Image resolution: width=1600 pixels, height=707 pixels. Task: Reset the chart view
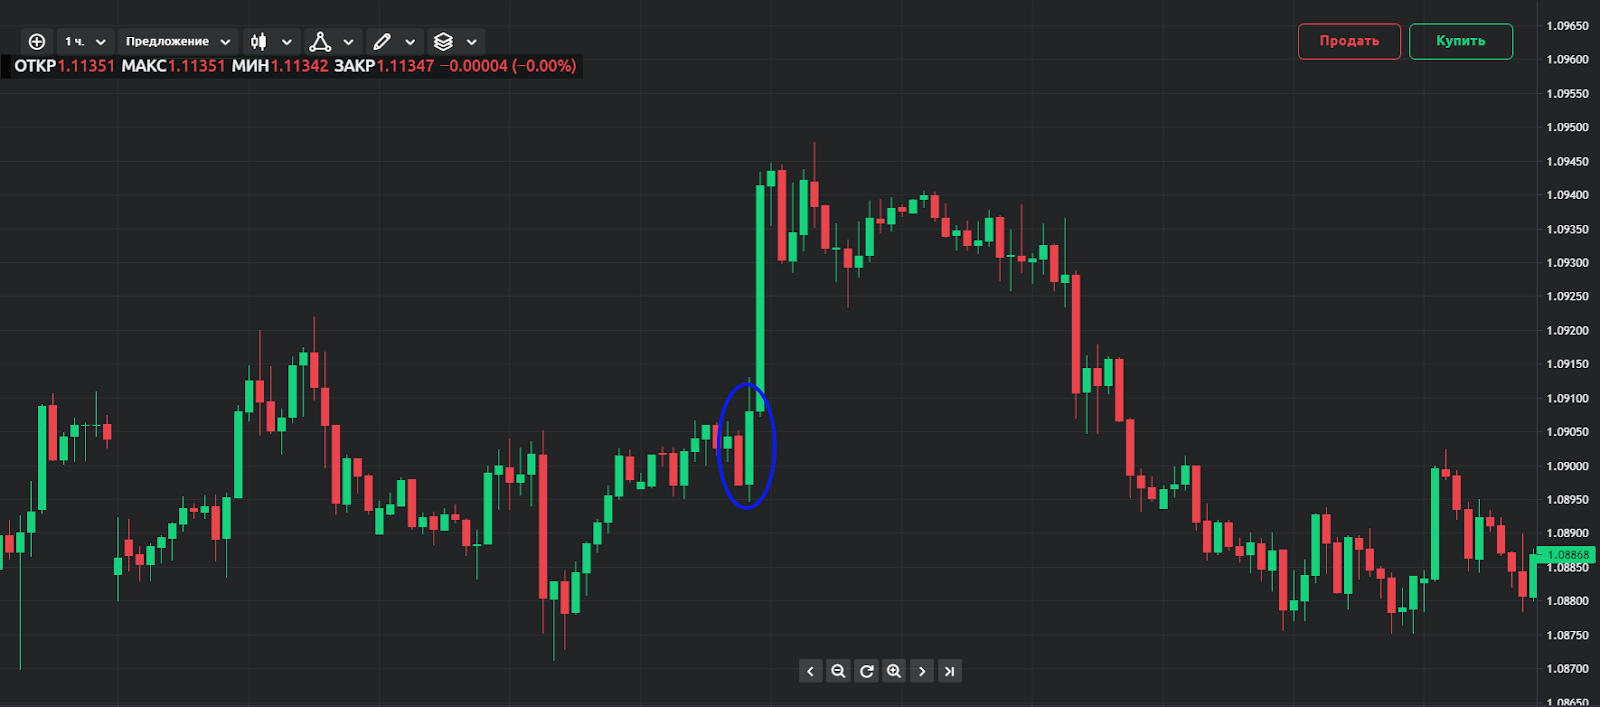tap(866, 671)
